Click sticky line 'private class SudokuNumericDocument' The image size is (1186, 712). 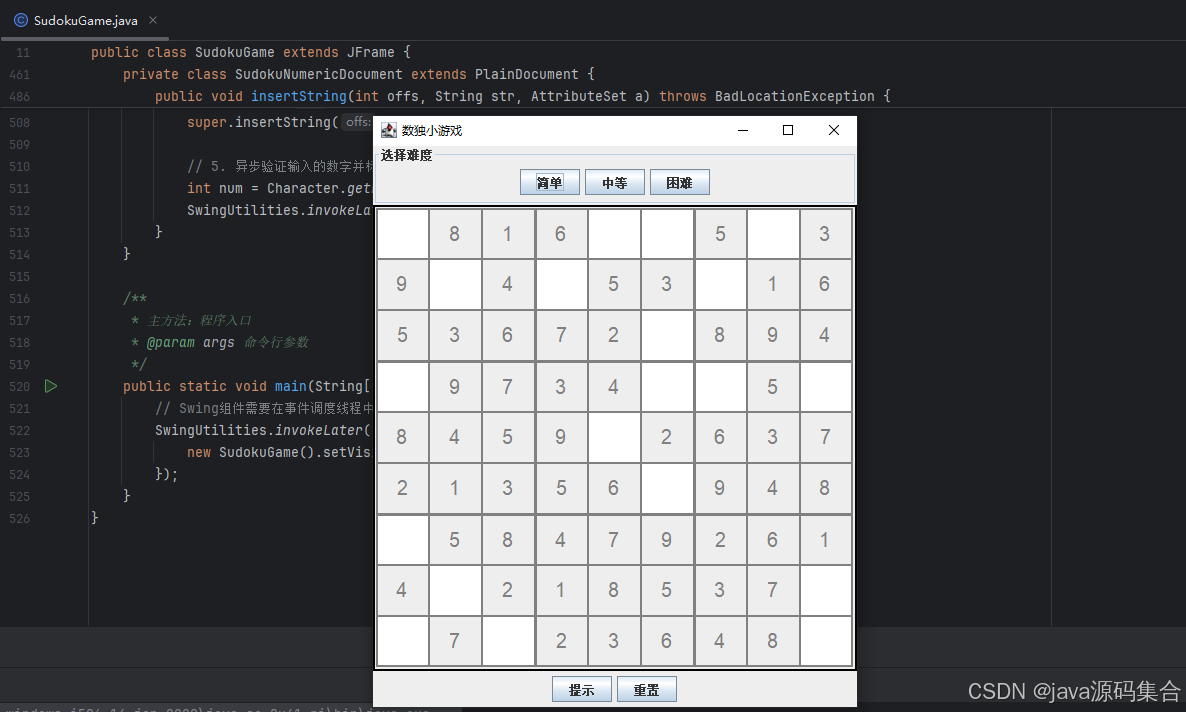point(359,74)
